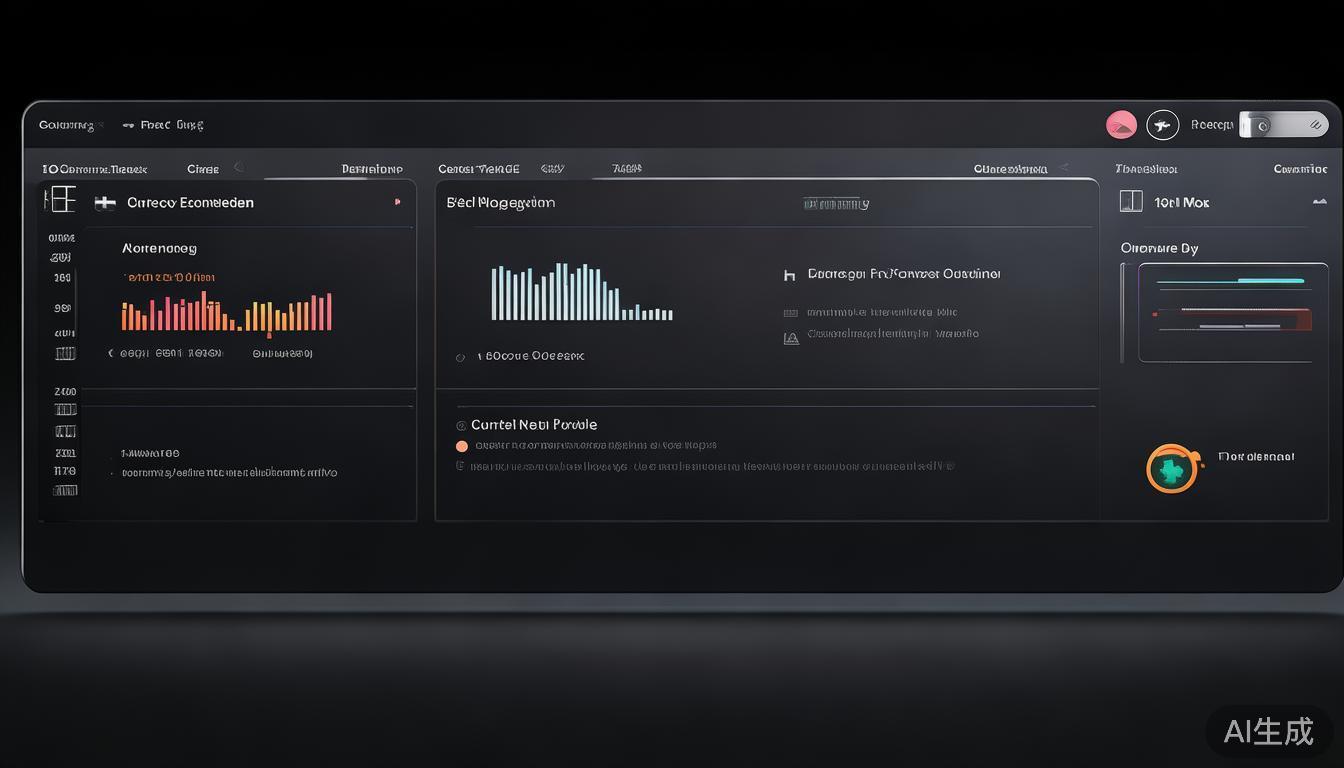Click the H icon beside performance heading

[789, 274]
